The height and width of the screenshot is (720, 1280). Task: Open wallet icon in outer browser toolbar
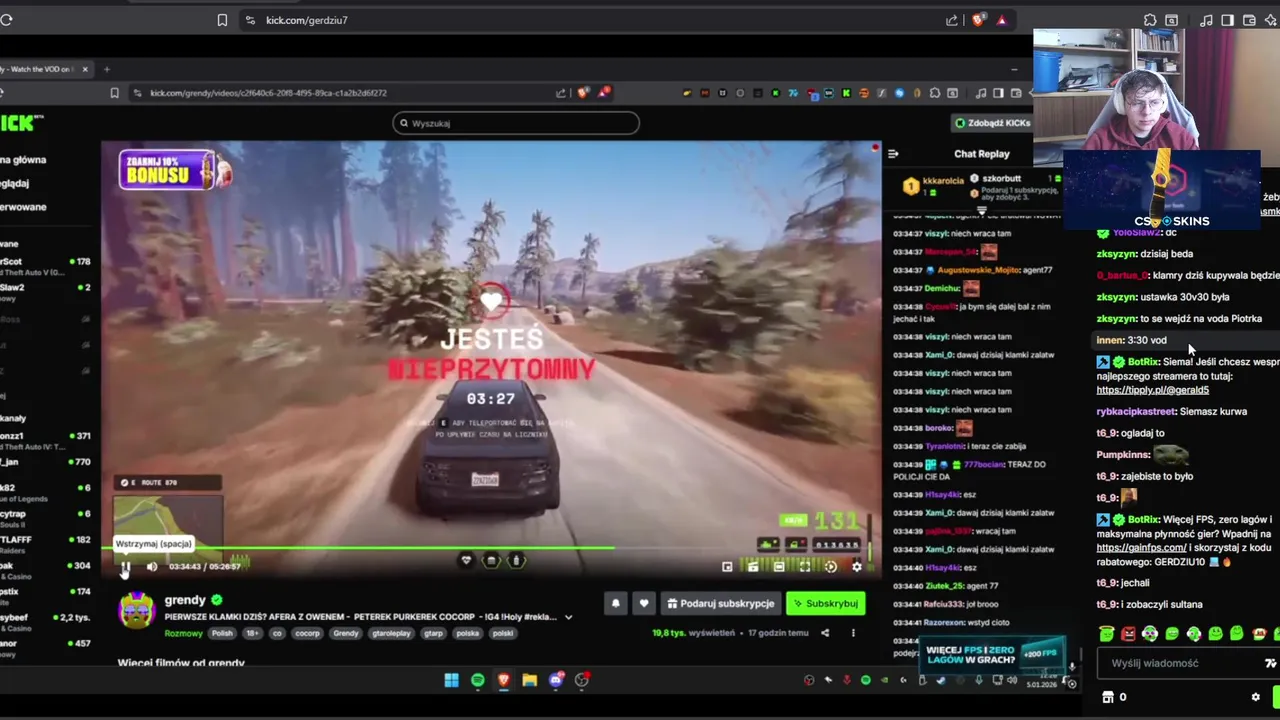click(1249, 20)
